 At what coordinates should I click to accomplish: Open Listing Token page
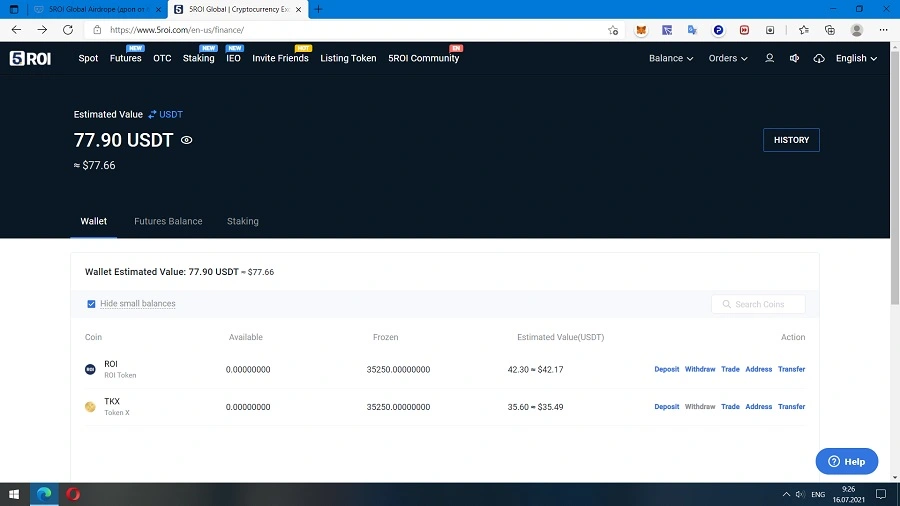coord(348,58)
